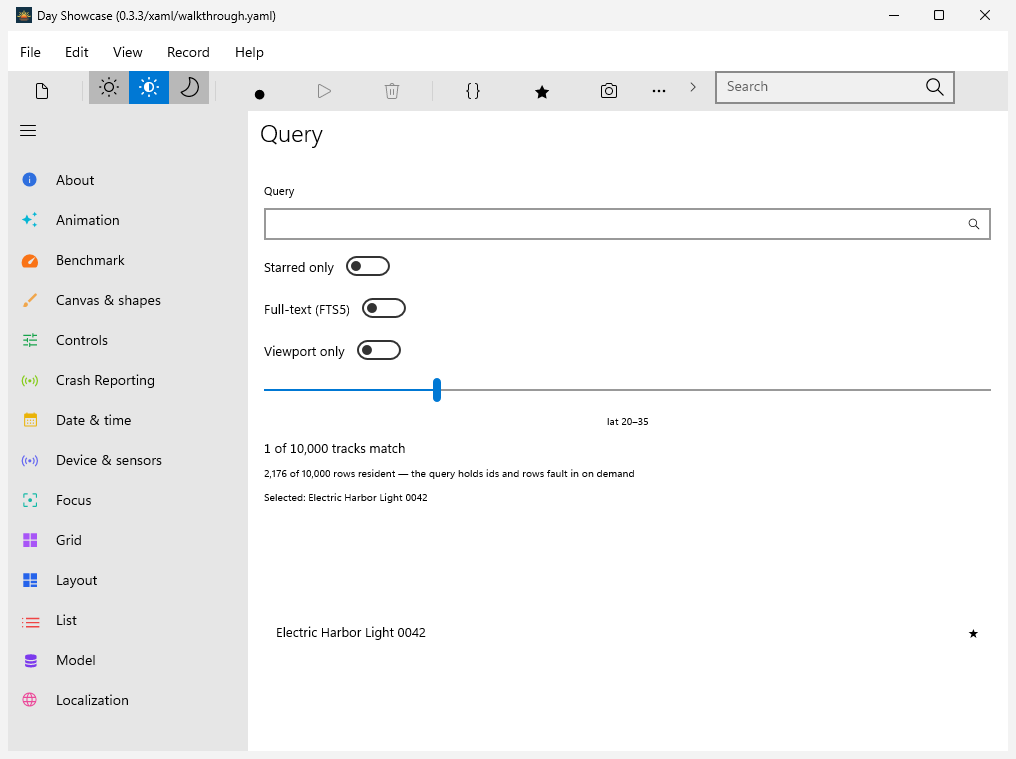Toggle the Viewport only switch
The width and height of the screenshot is (1016, 759).
pyautogui.click(x=379, y=351)
